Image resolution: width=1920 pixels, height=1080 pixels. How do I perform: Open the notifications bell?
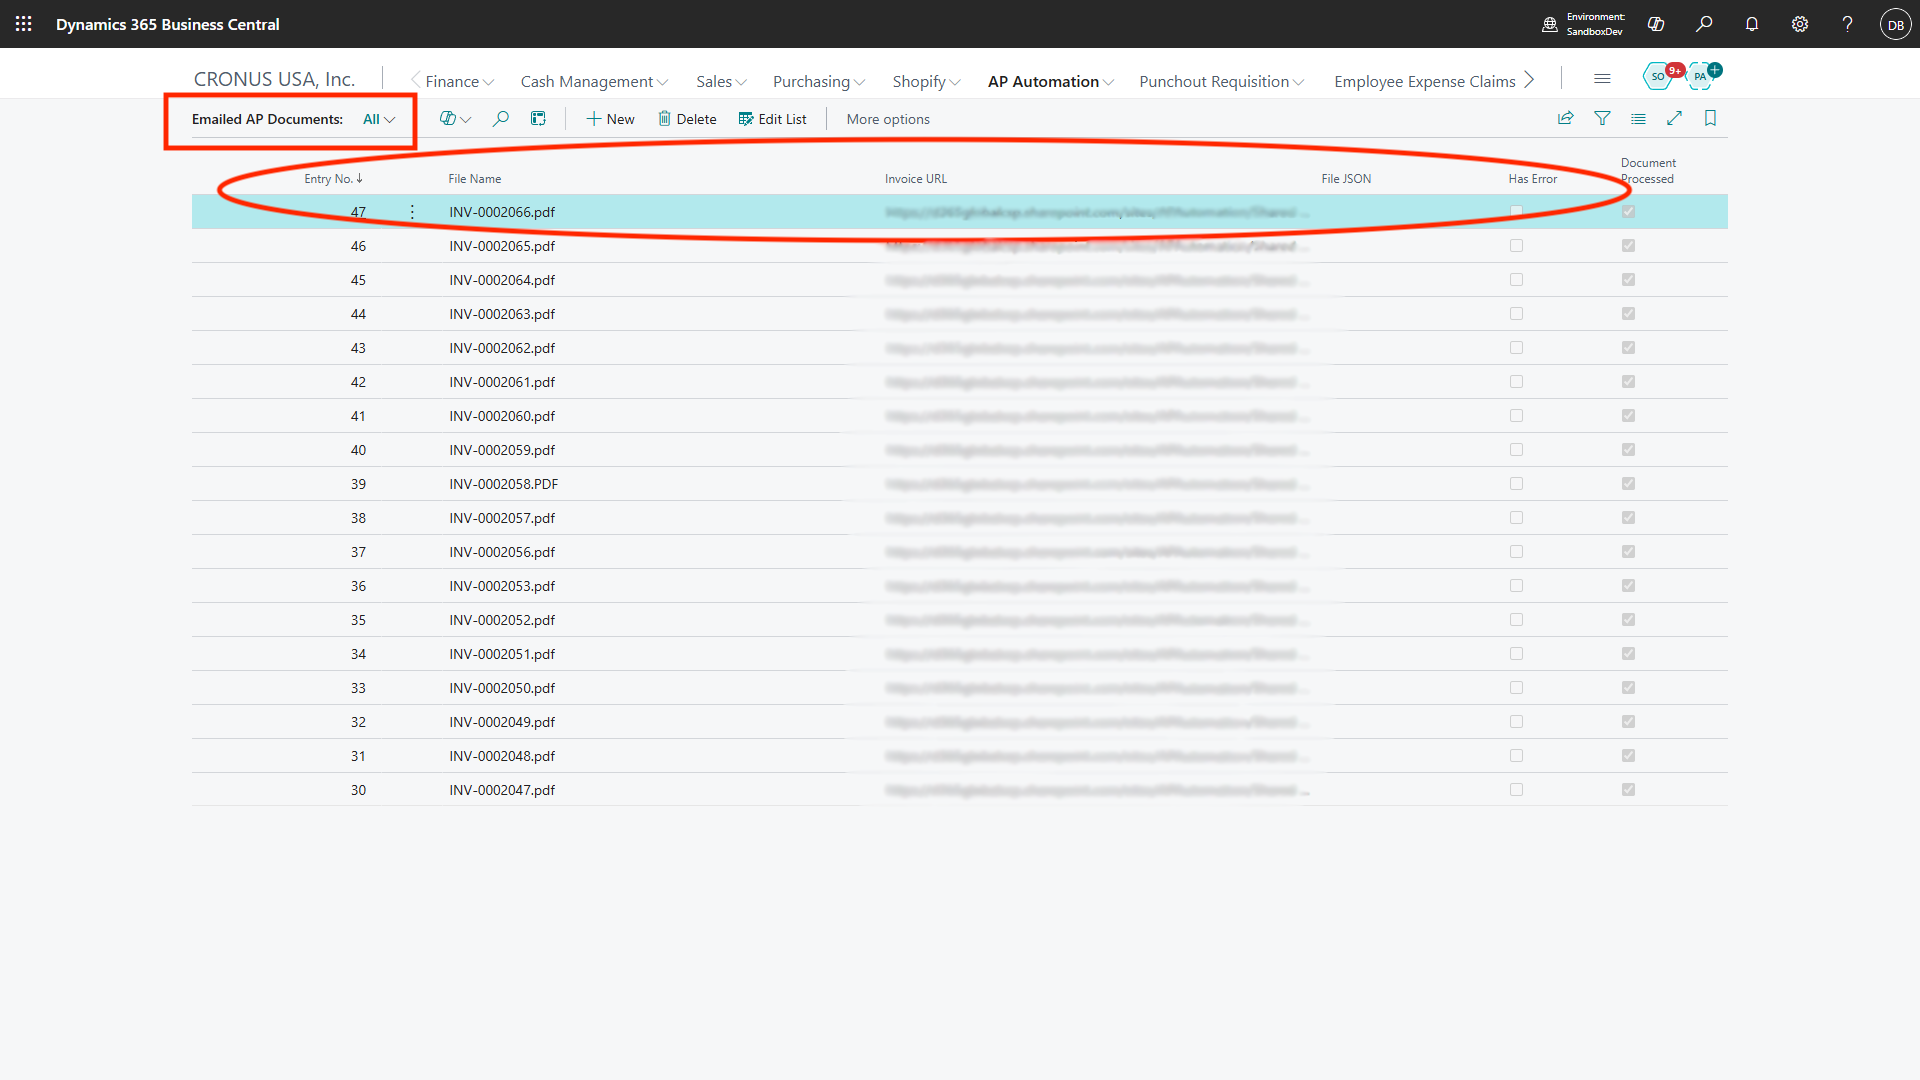click(x=1752, y=24)
